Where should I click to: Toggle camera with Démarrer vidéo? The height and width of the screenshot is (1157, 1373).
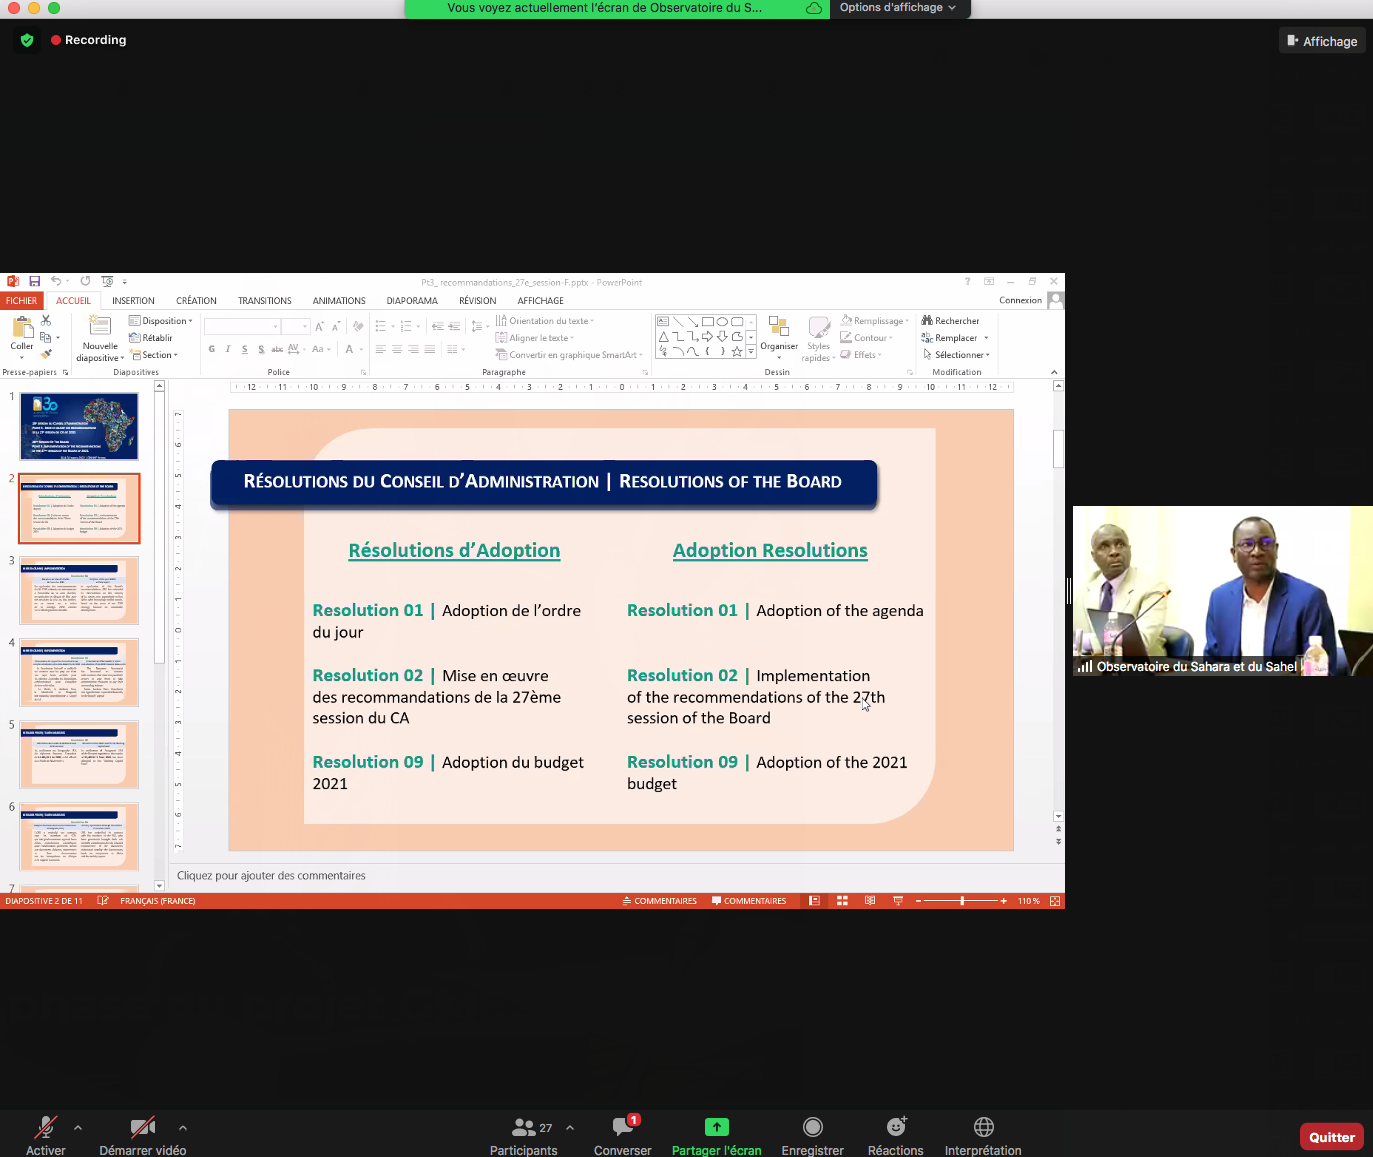point(142,1127)
